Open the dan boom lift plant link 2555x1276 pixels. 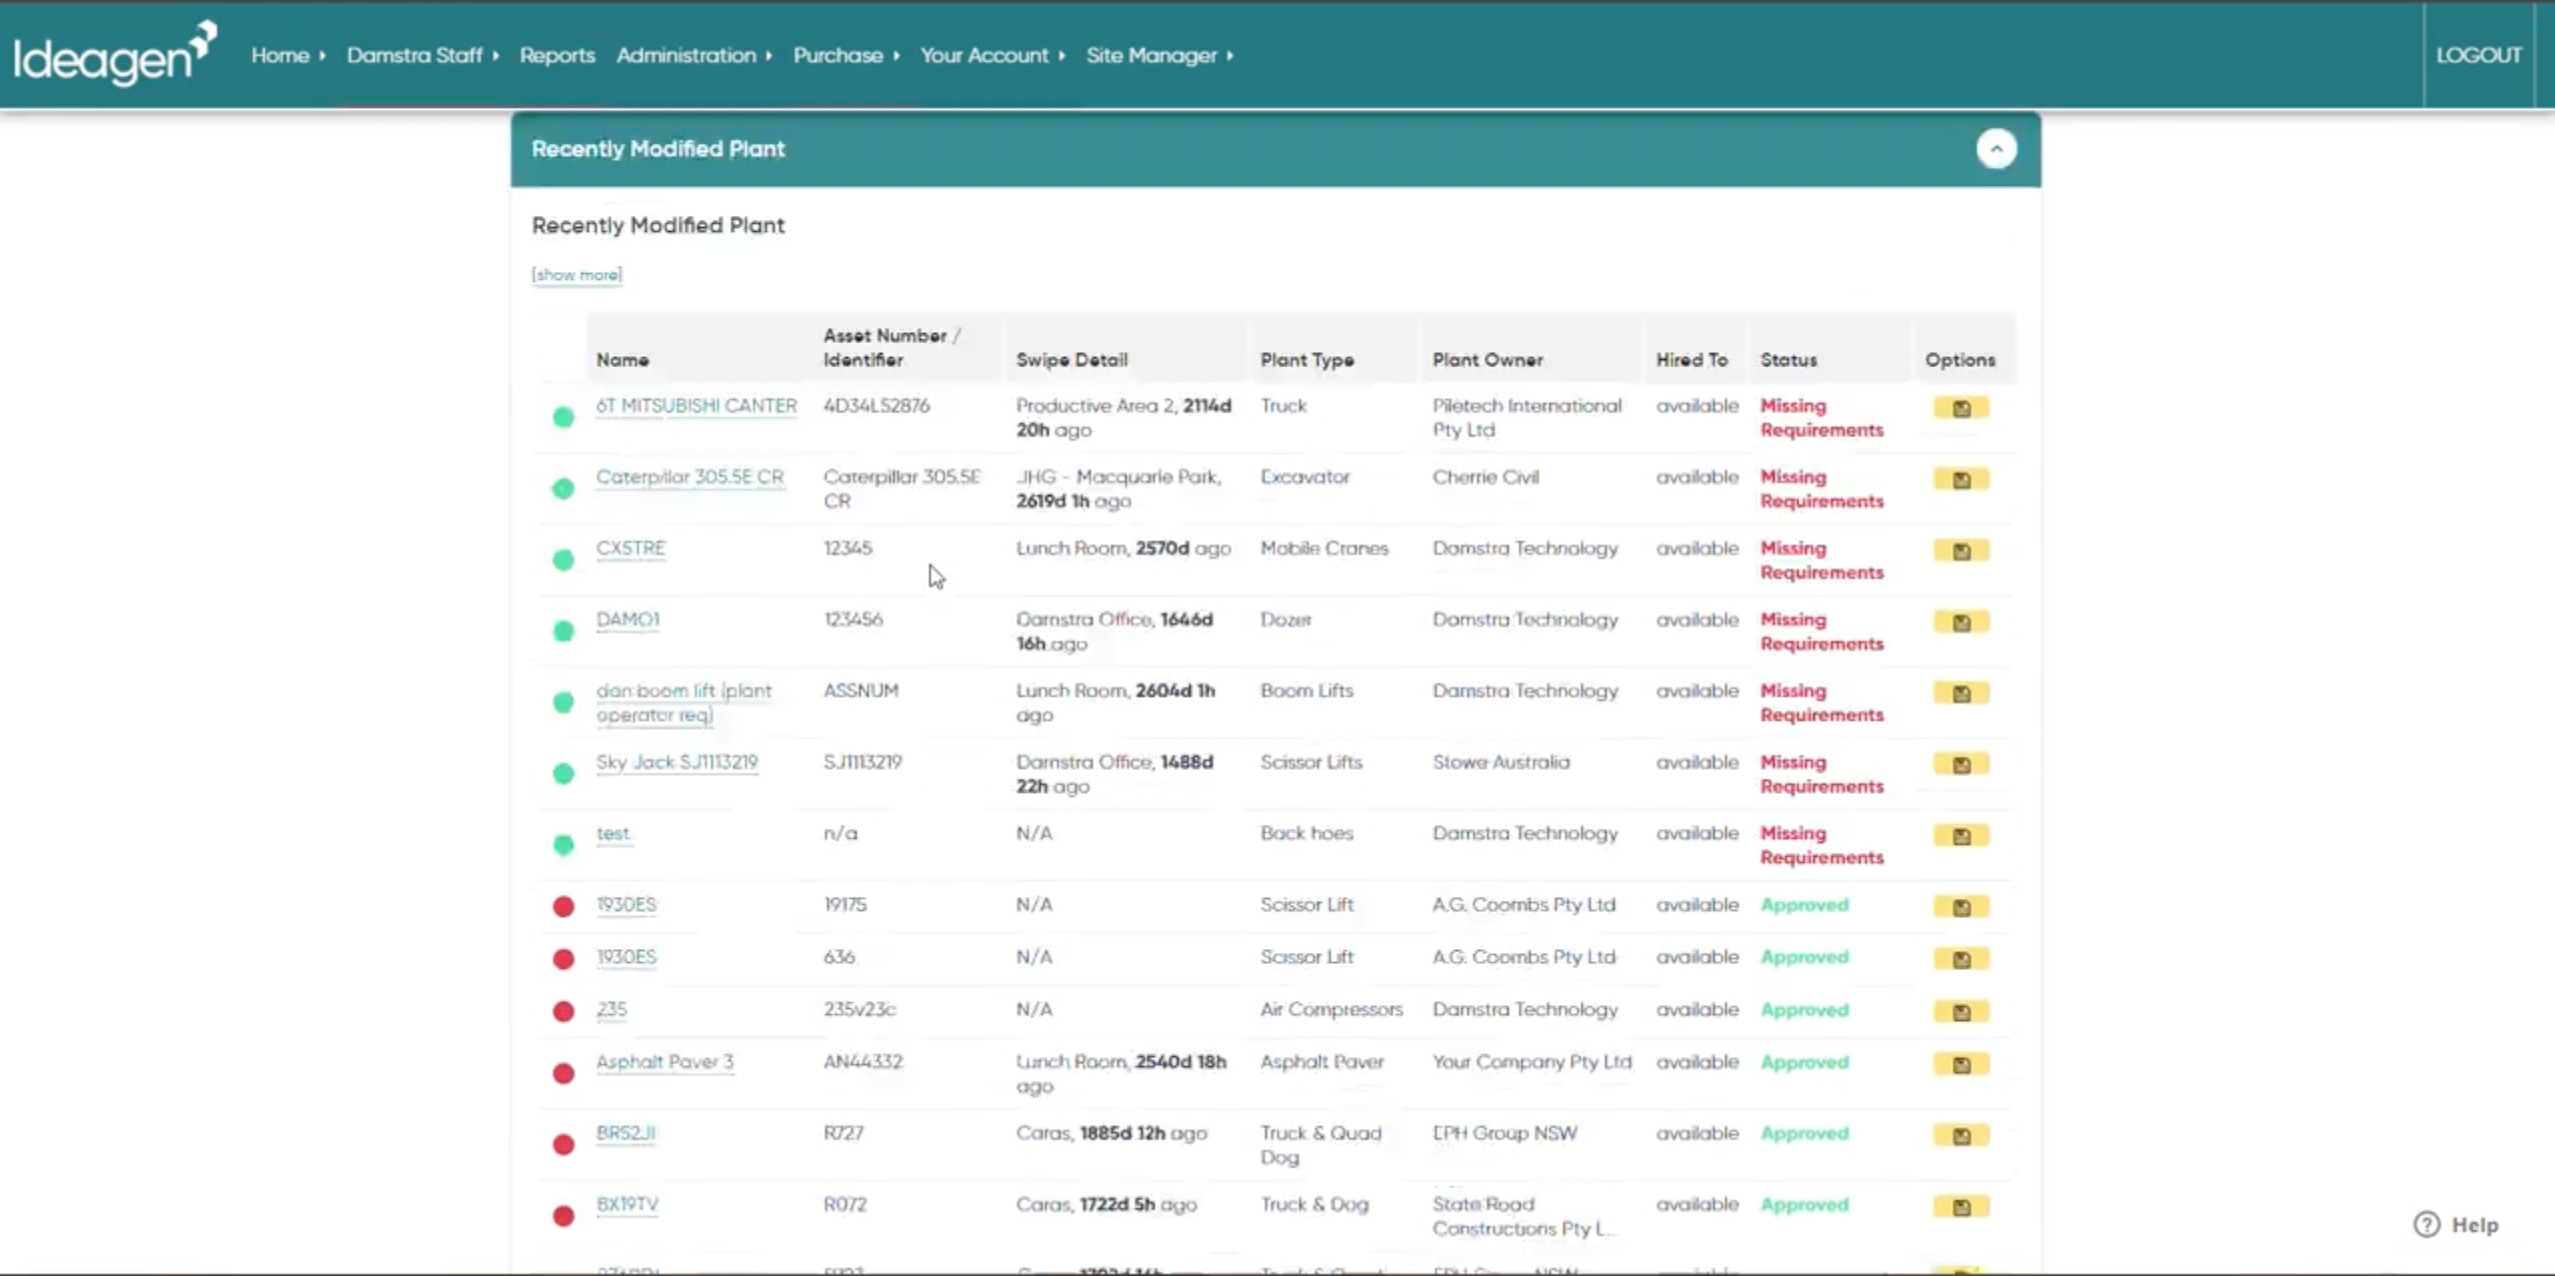684,703
